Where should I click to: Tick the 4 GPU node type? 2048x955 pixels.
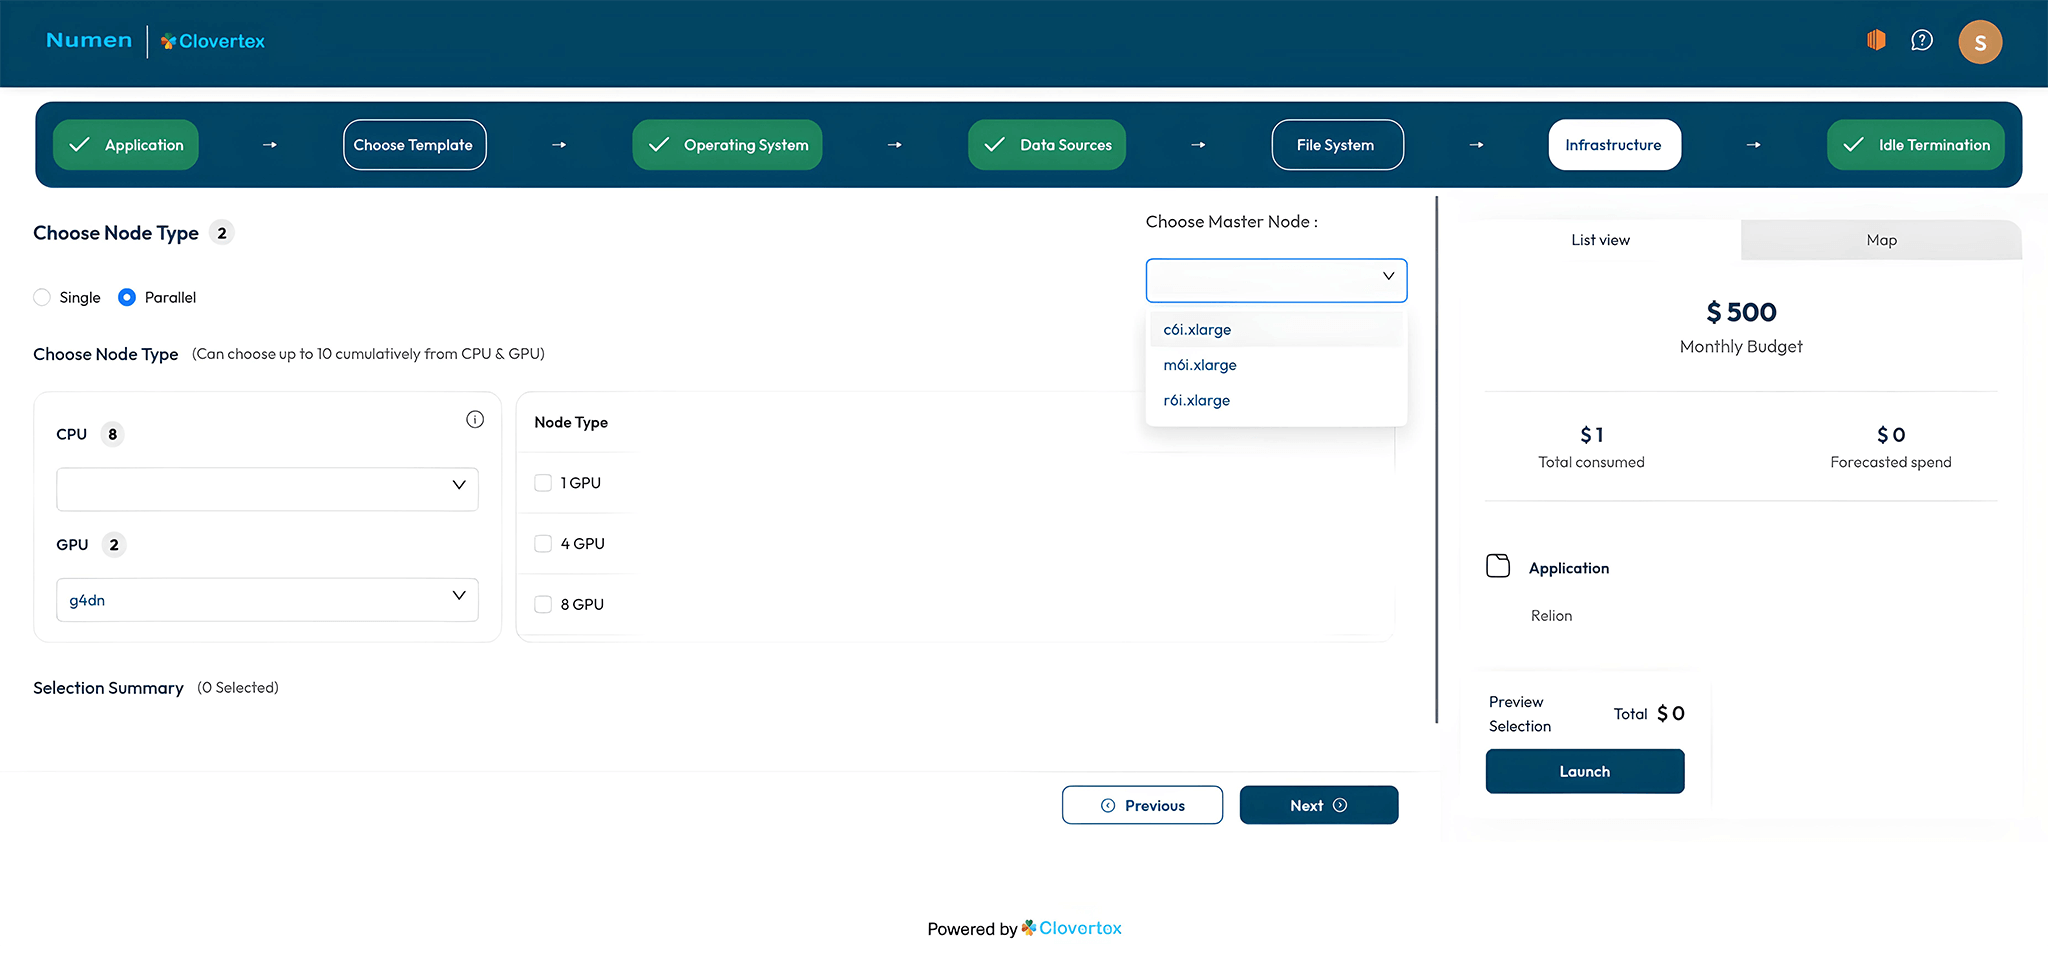pos(543,544)
